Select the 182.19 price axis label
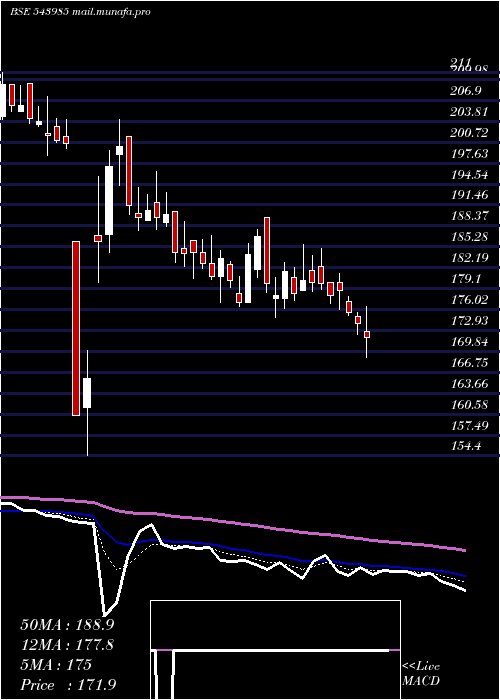500x700 pixels. (x=469, y=258)
